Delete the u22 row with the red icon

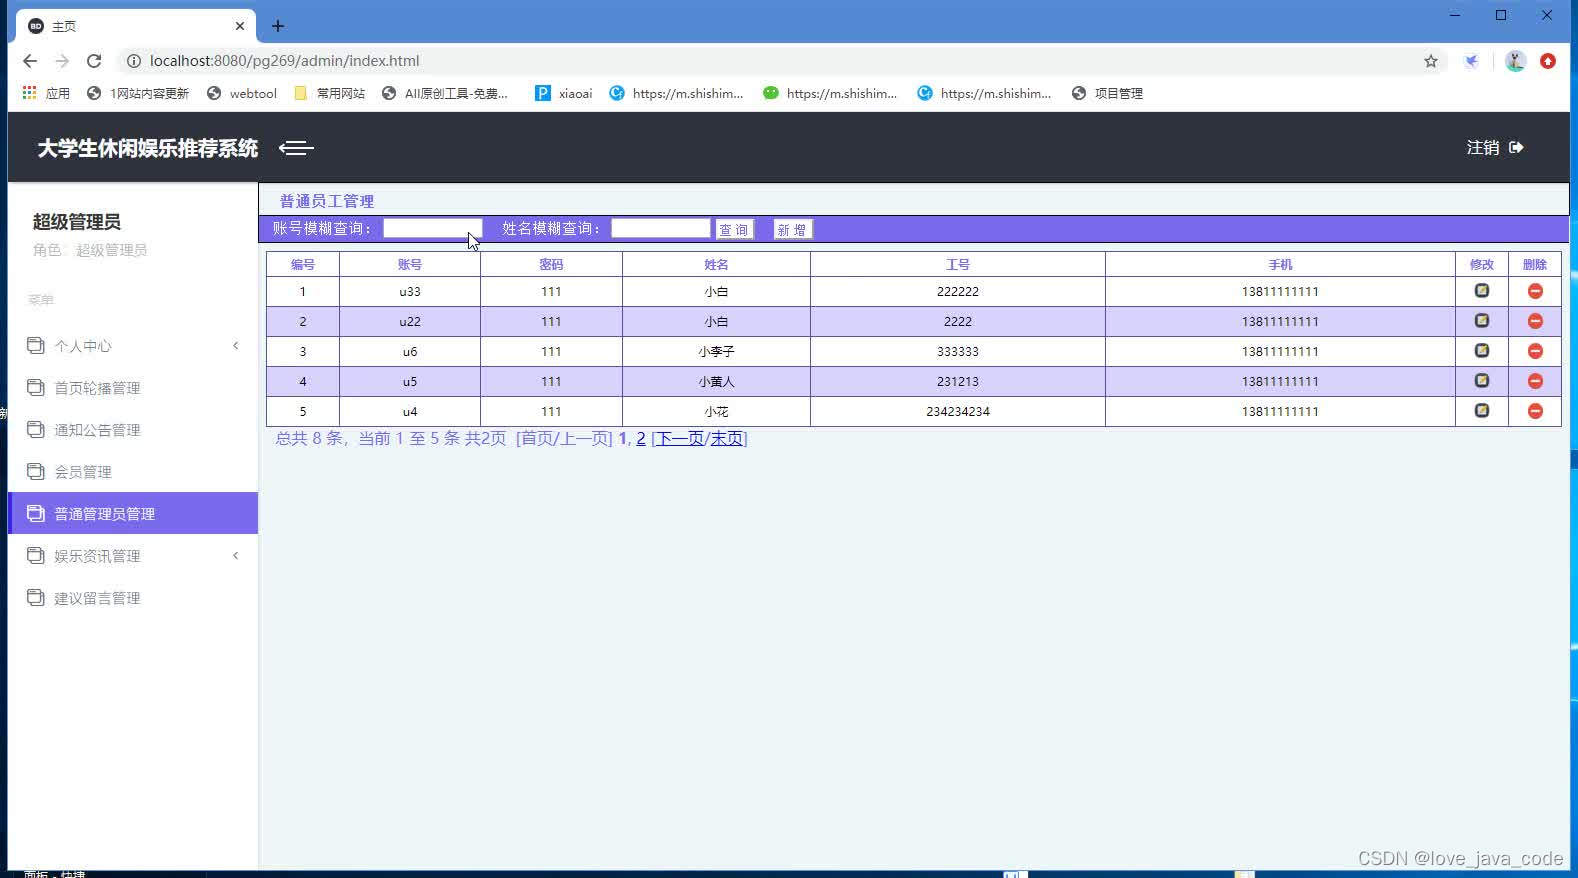pos(1535,321)
